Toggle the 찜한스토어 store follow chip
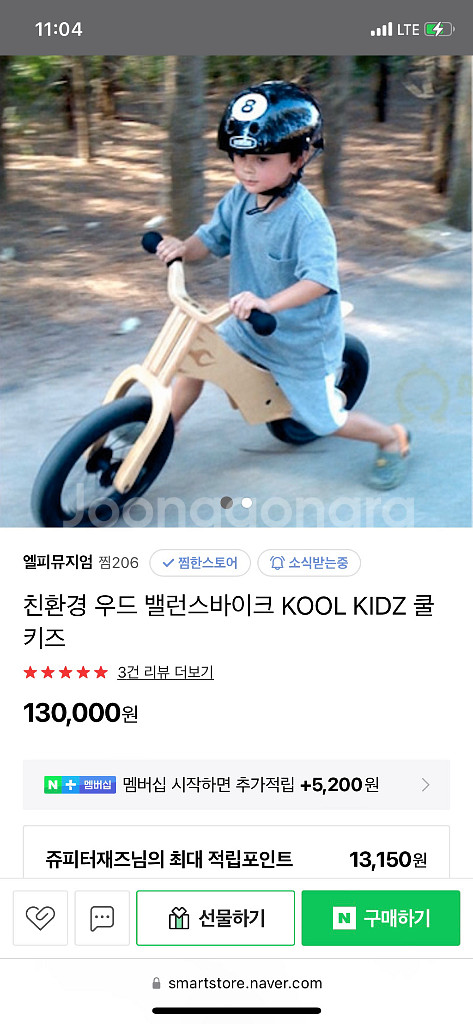 (x=200, y=562)
